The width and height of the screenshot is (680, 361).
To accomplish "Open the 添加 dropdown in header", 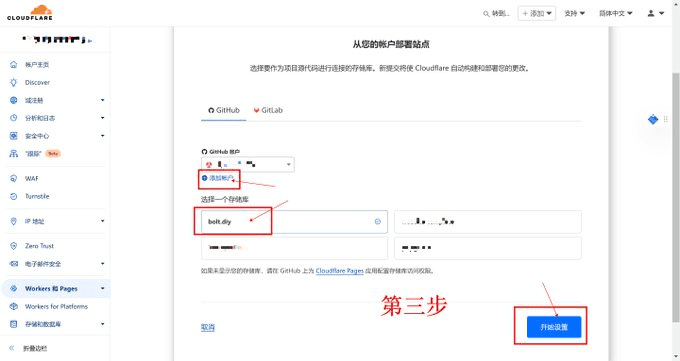I will coord(537,13).
